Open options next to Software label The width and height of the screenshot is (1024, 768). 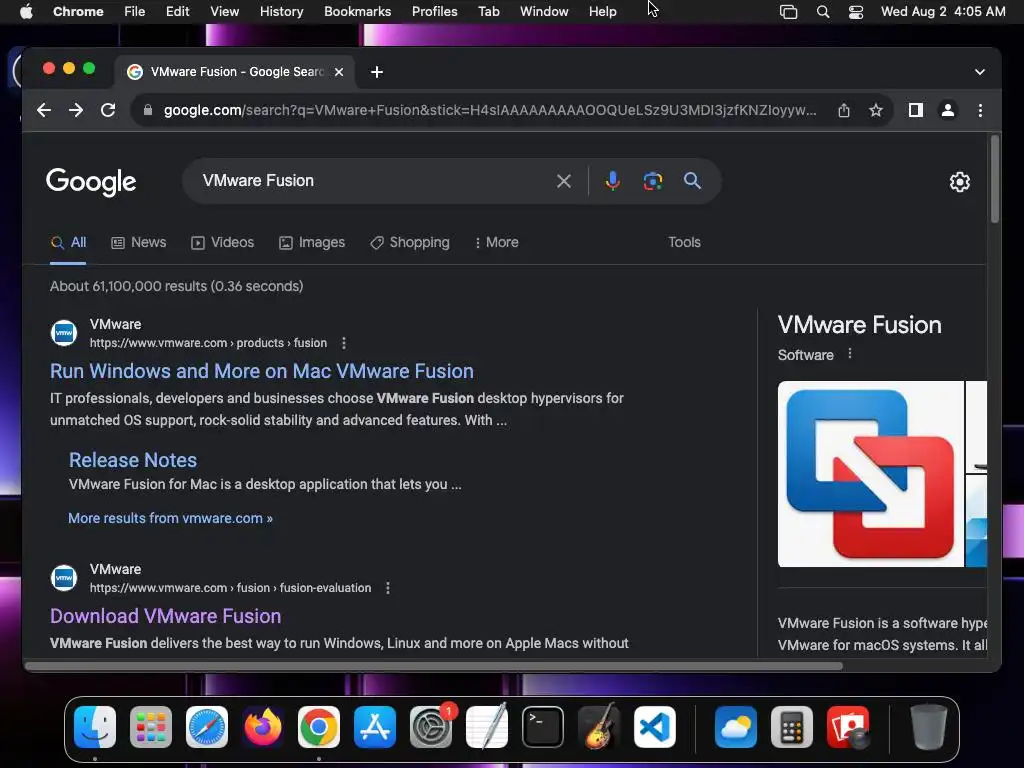pos(850,354)
